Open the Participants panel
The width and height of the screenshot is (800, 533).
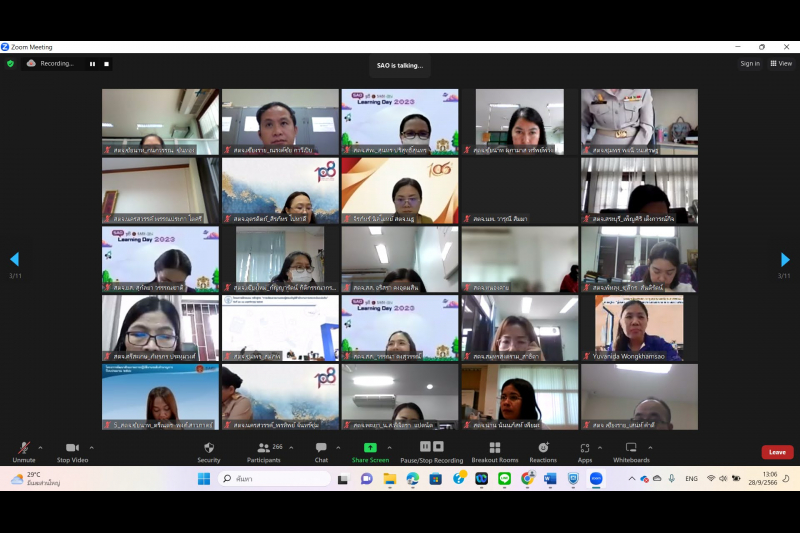[x=264, y=449]
